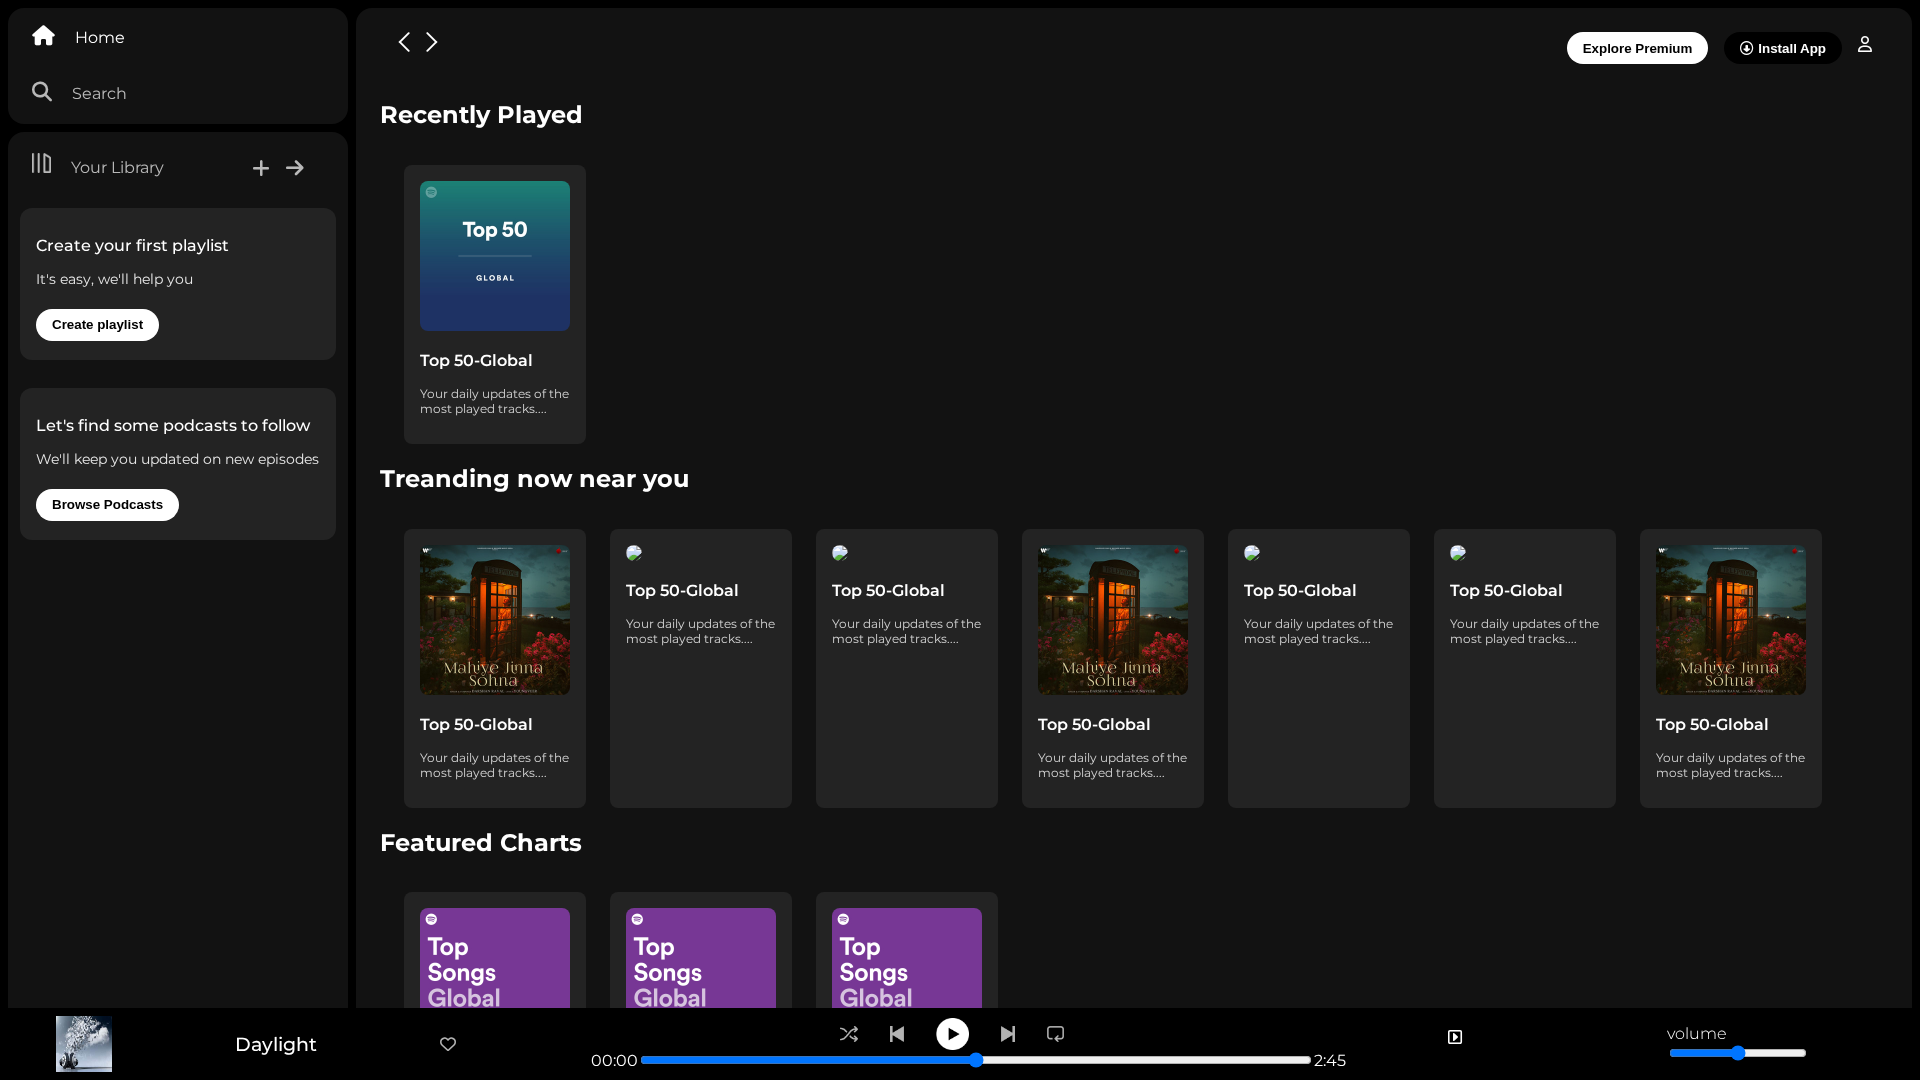Viewport: 1920px width, 1080px height.
Task: Open the Search magnifier icon
Action: pyautogui.click(x=42, y=92)
